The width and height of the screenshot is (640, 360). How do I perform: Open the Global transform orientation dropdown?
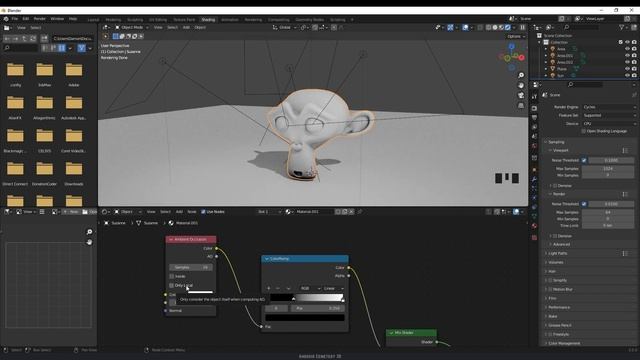tap(284, 27)
